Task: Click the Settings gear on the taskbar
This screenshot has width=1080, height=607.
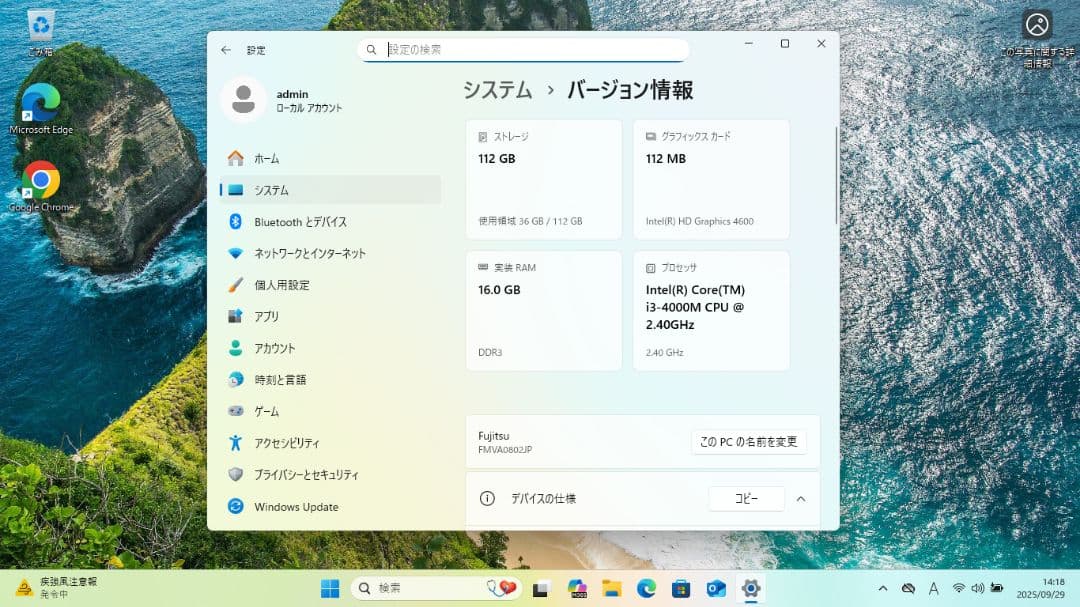Action: (x=751, y=588)
